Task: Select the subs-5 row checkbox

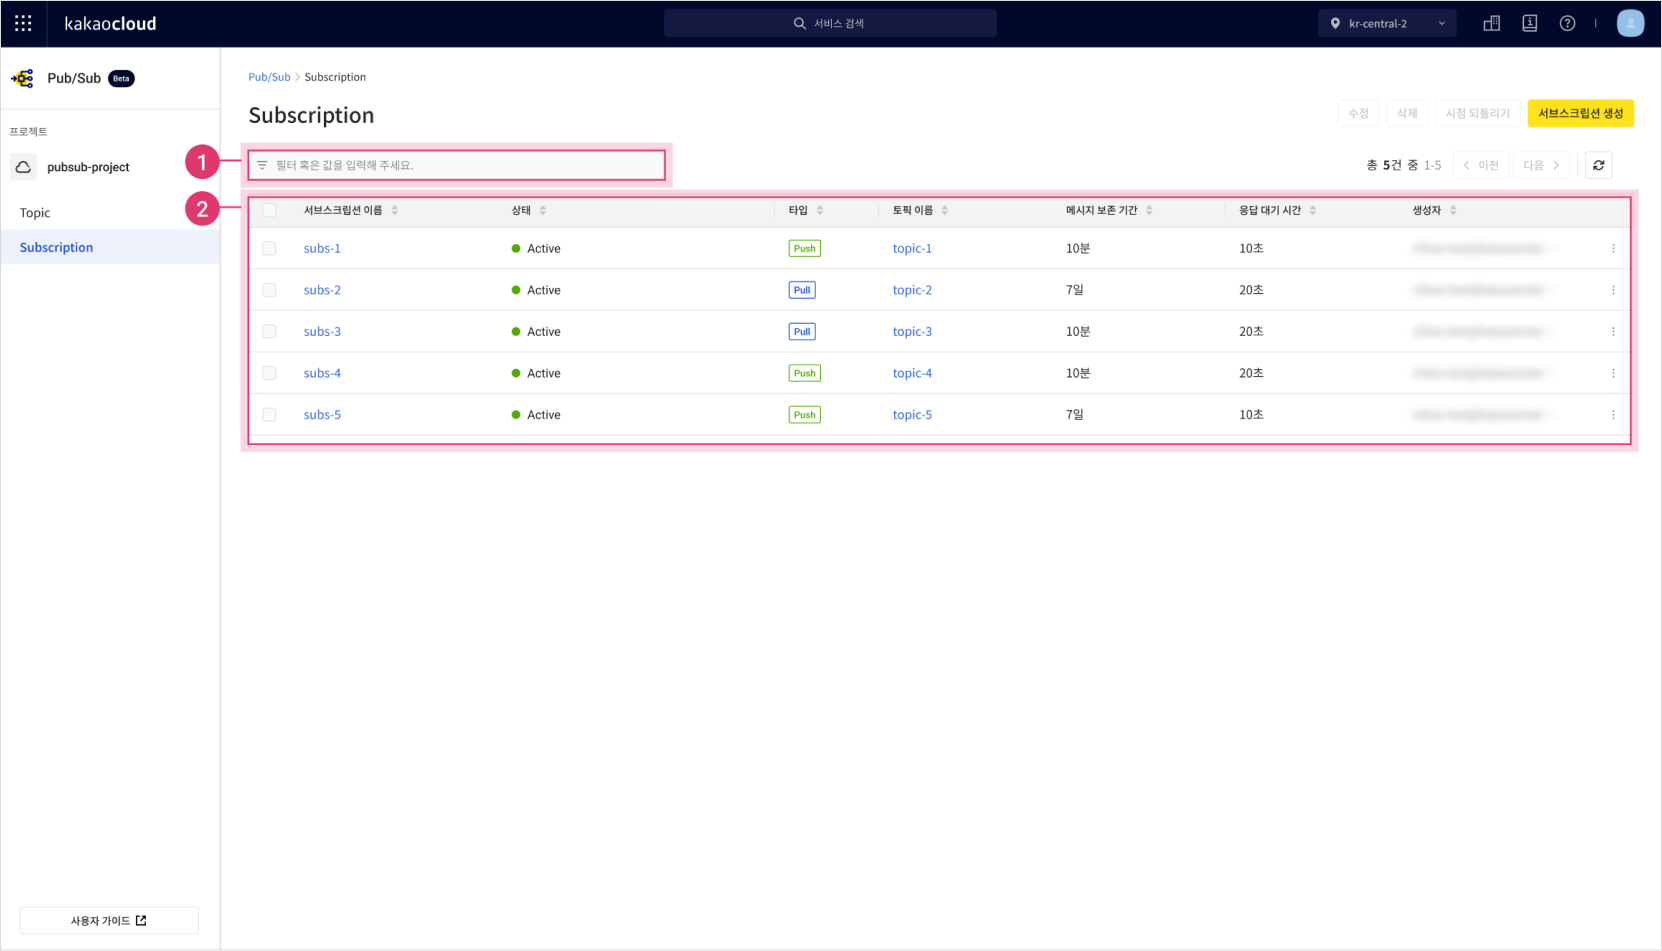Action: coord(269,414)
